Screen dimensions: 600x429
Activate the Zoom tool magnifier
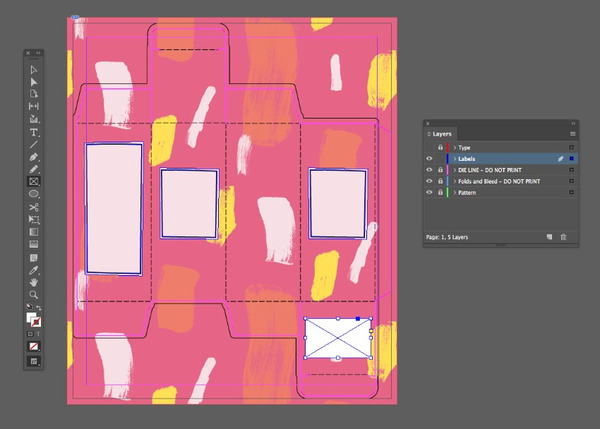(x=34, y=295)
